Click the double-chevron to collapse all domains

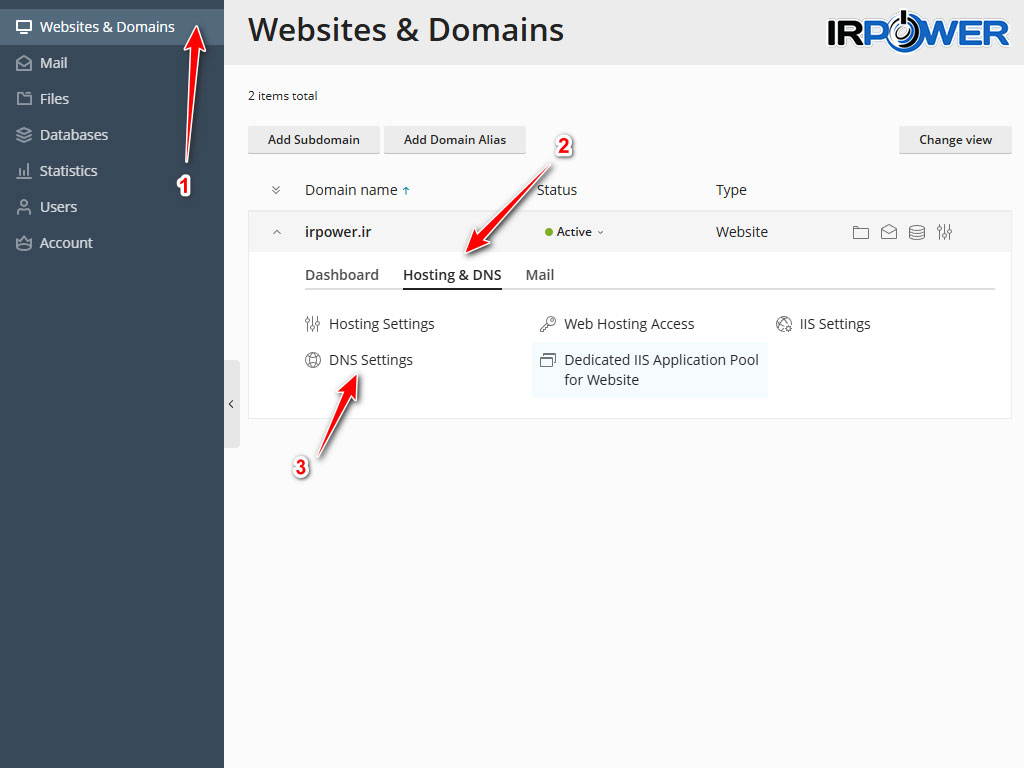[277, 189]
